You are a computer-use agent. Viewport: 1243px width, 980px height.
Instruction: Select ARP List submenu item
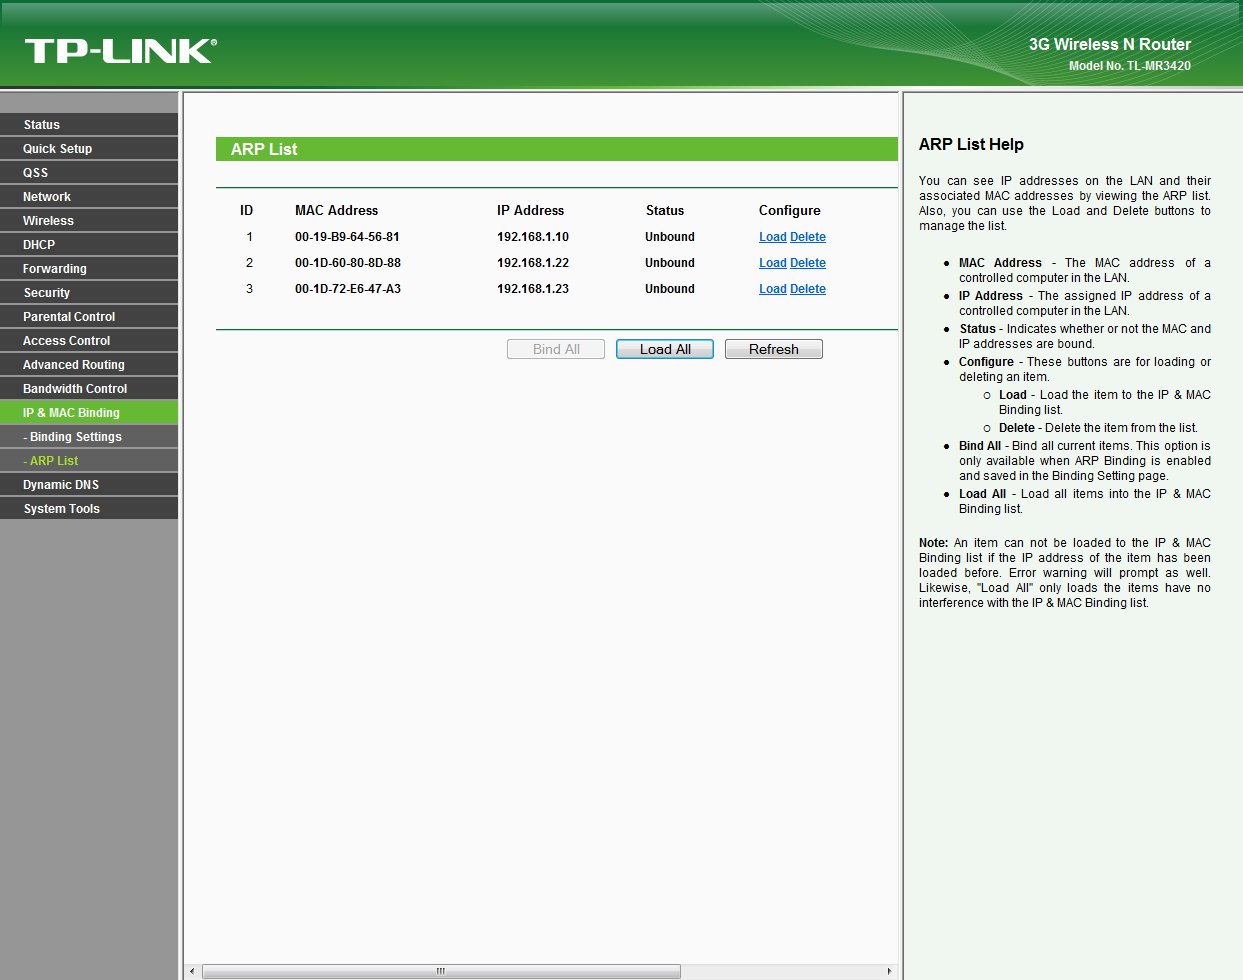tap(89, 461)
